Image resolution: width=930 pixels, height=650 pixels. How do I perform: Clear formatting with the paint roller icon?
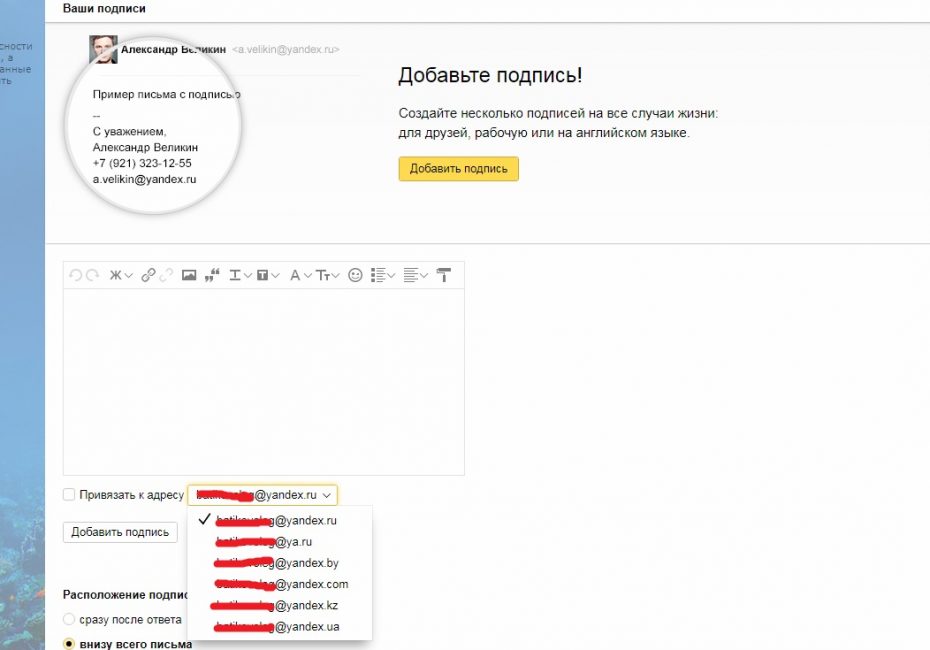click(444, 275)
